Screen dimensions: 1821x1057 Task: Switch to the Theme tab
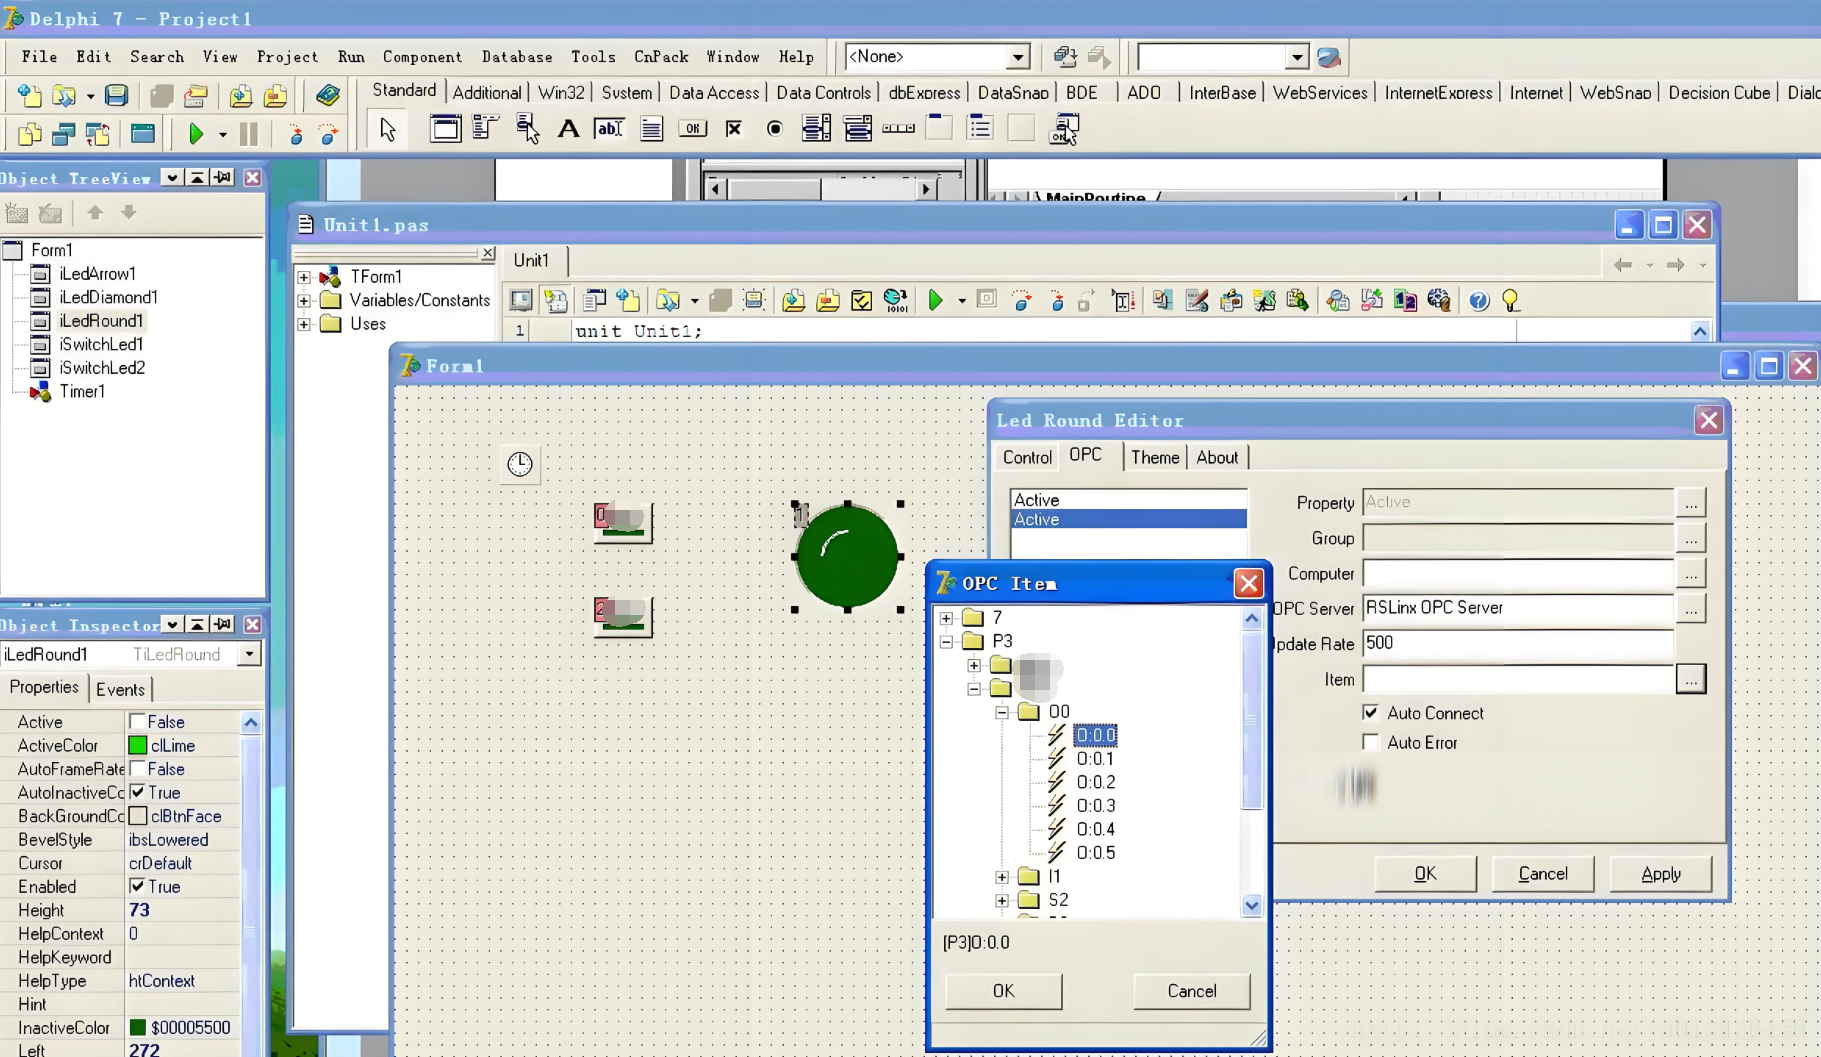coord(1155,457)
